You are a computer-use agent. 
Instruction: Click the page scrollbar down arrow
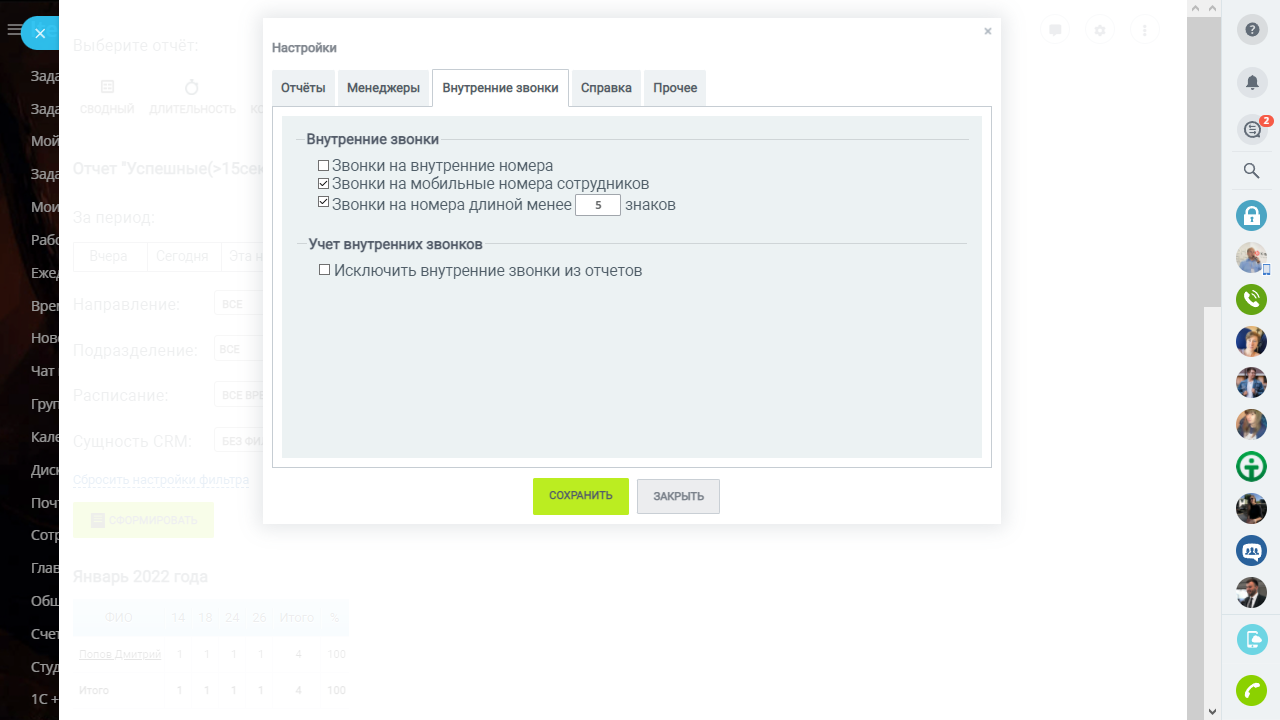[x=1212, y=711]
